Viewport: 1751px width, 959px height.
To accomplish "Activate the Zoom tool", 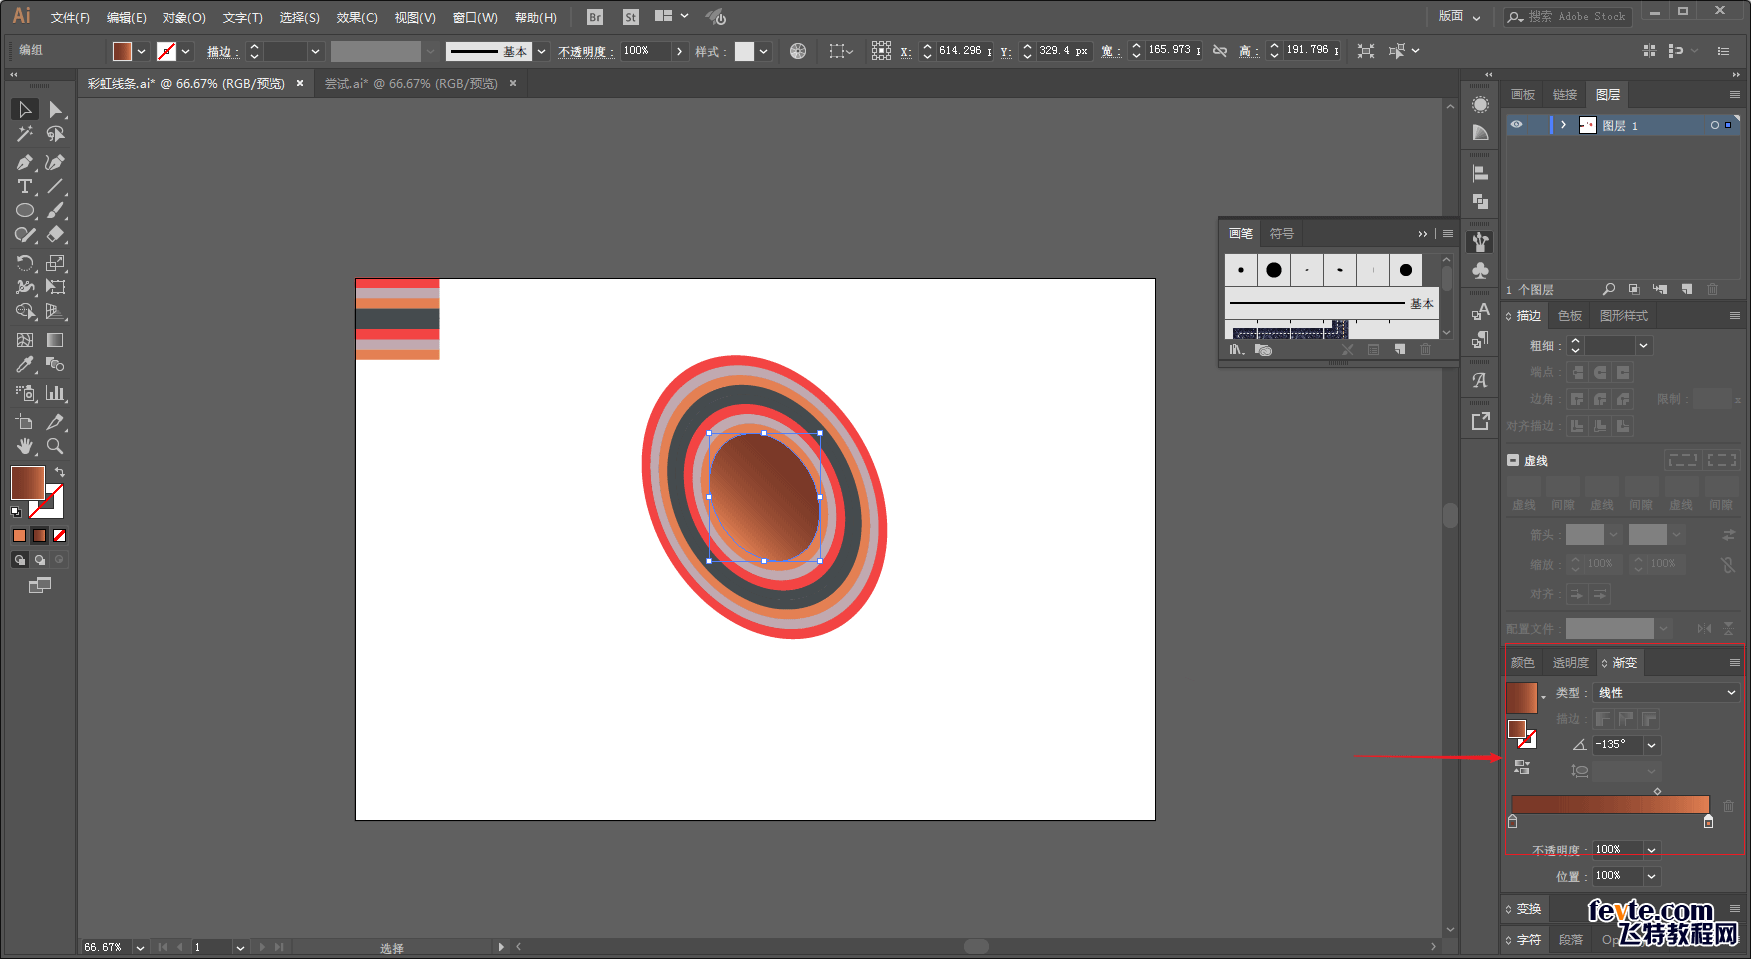I will click(x=55, y=446).
